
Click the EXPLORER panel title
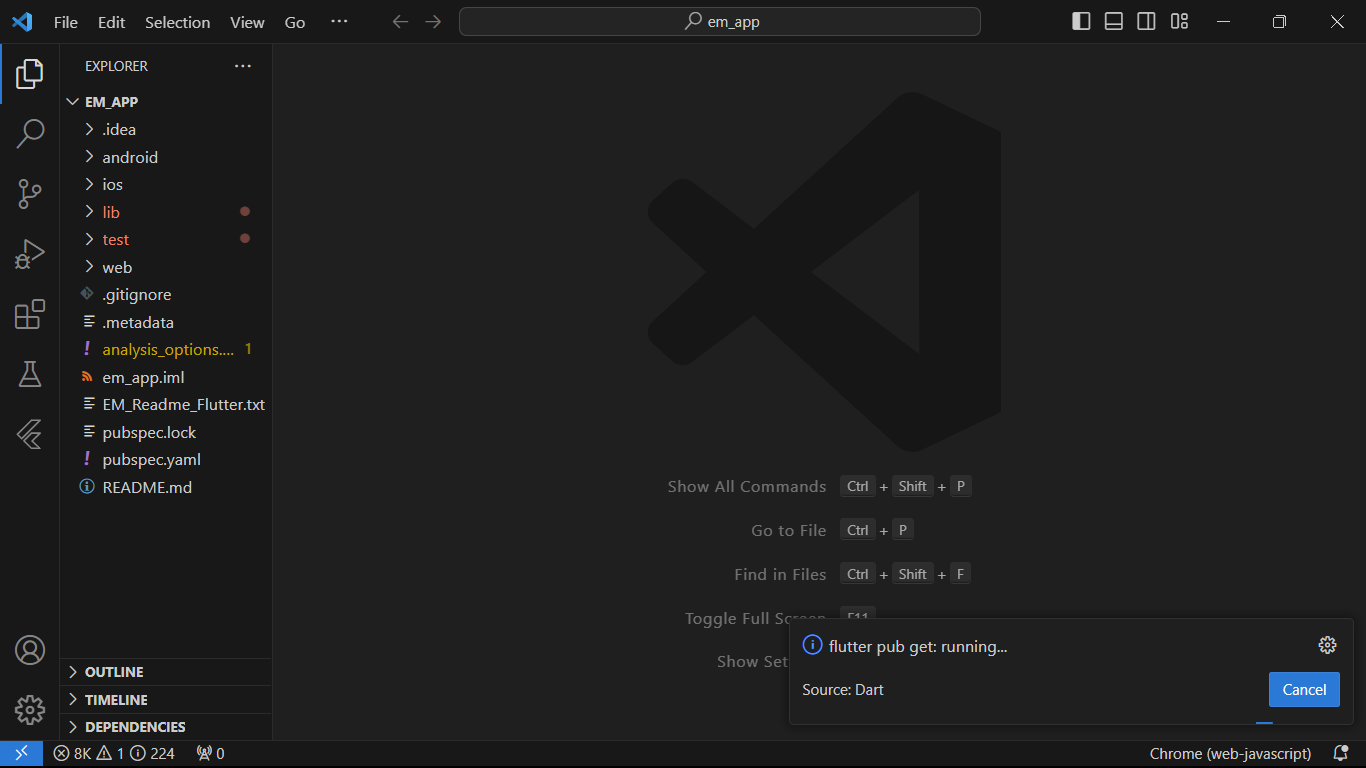click(116, 66)
